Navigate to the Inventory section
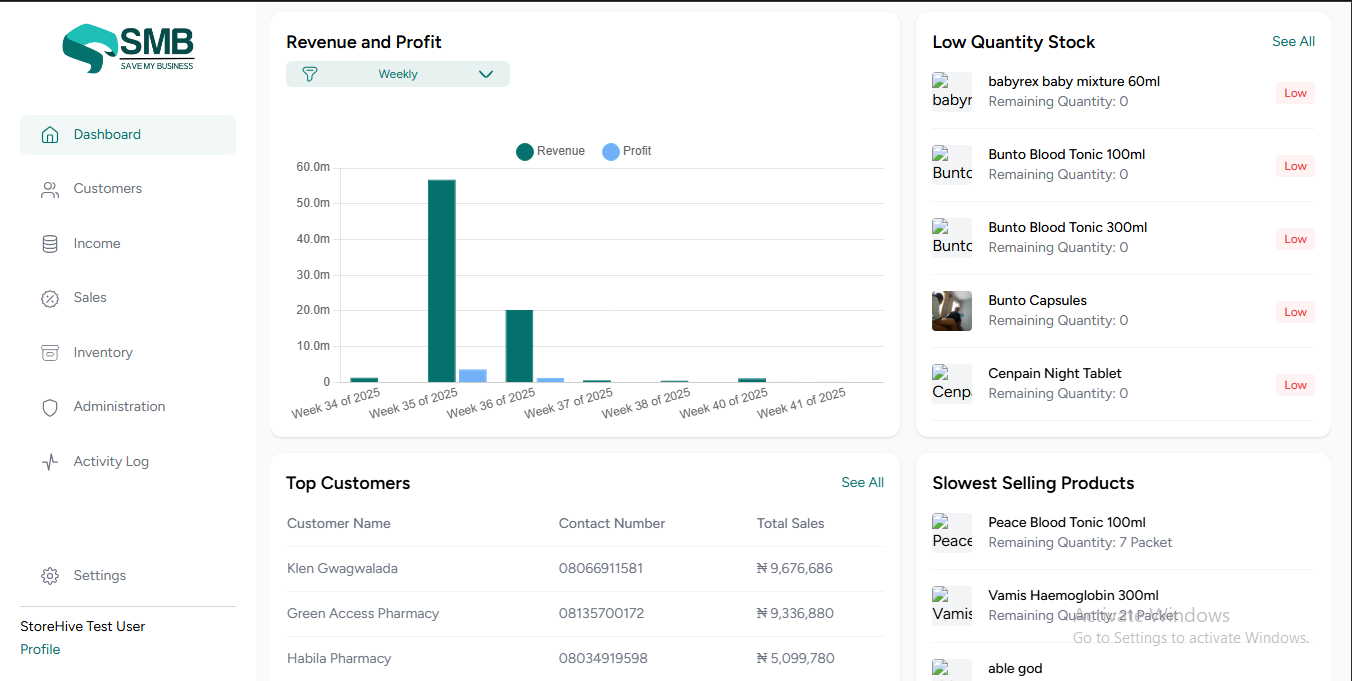 pos(102,352)
